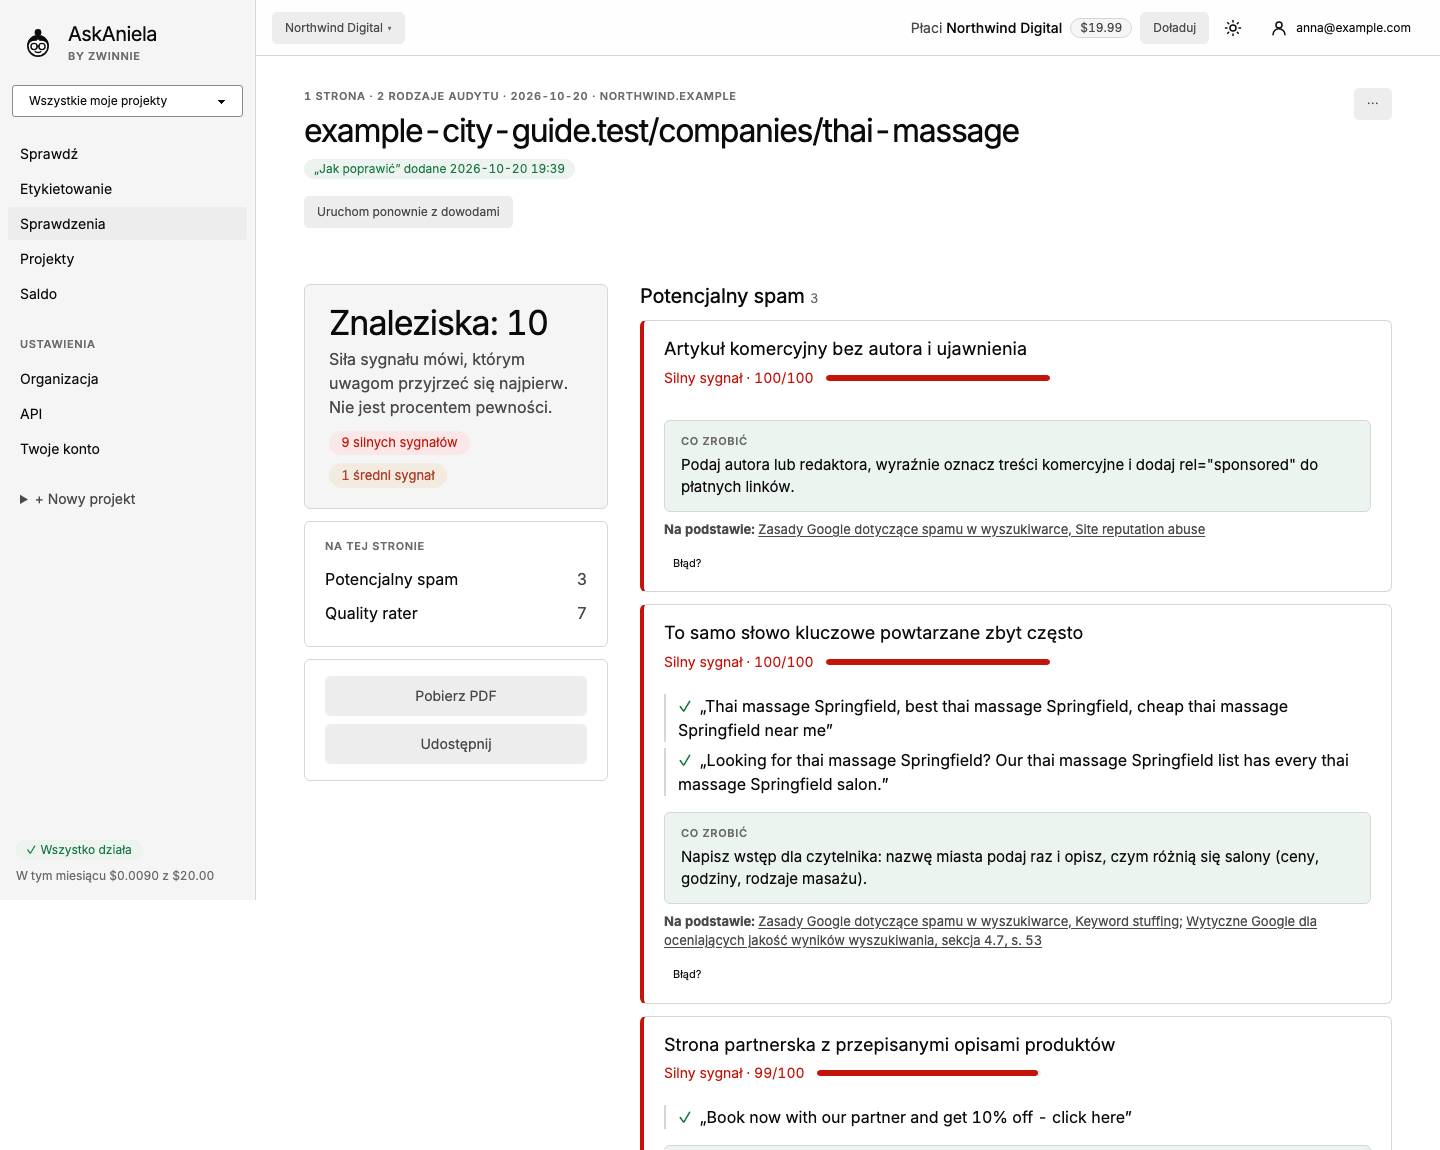Click the AskAniela owl logo
The height and width of the screenshot is (1150, 1440).
(x=38, y=43)
